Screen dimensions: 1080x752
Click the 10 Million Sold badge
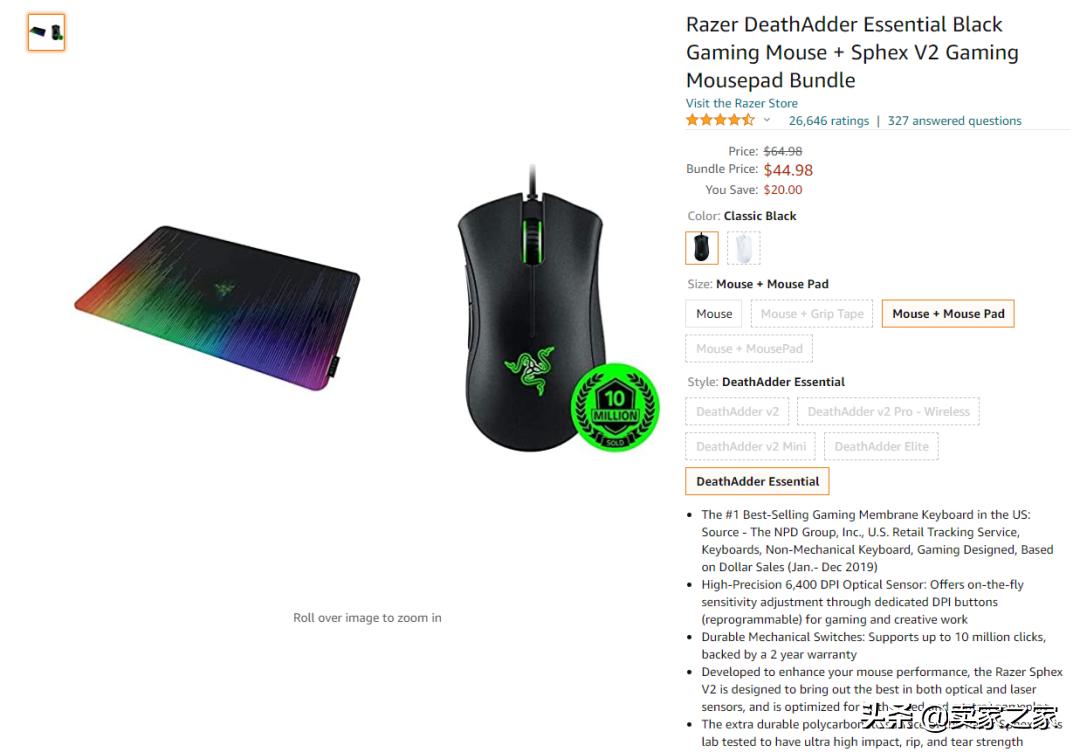615,407
